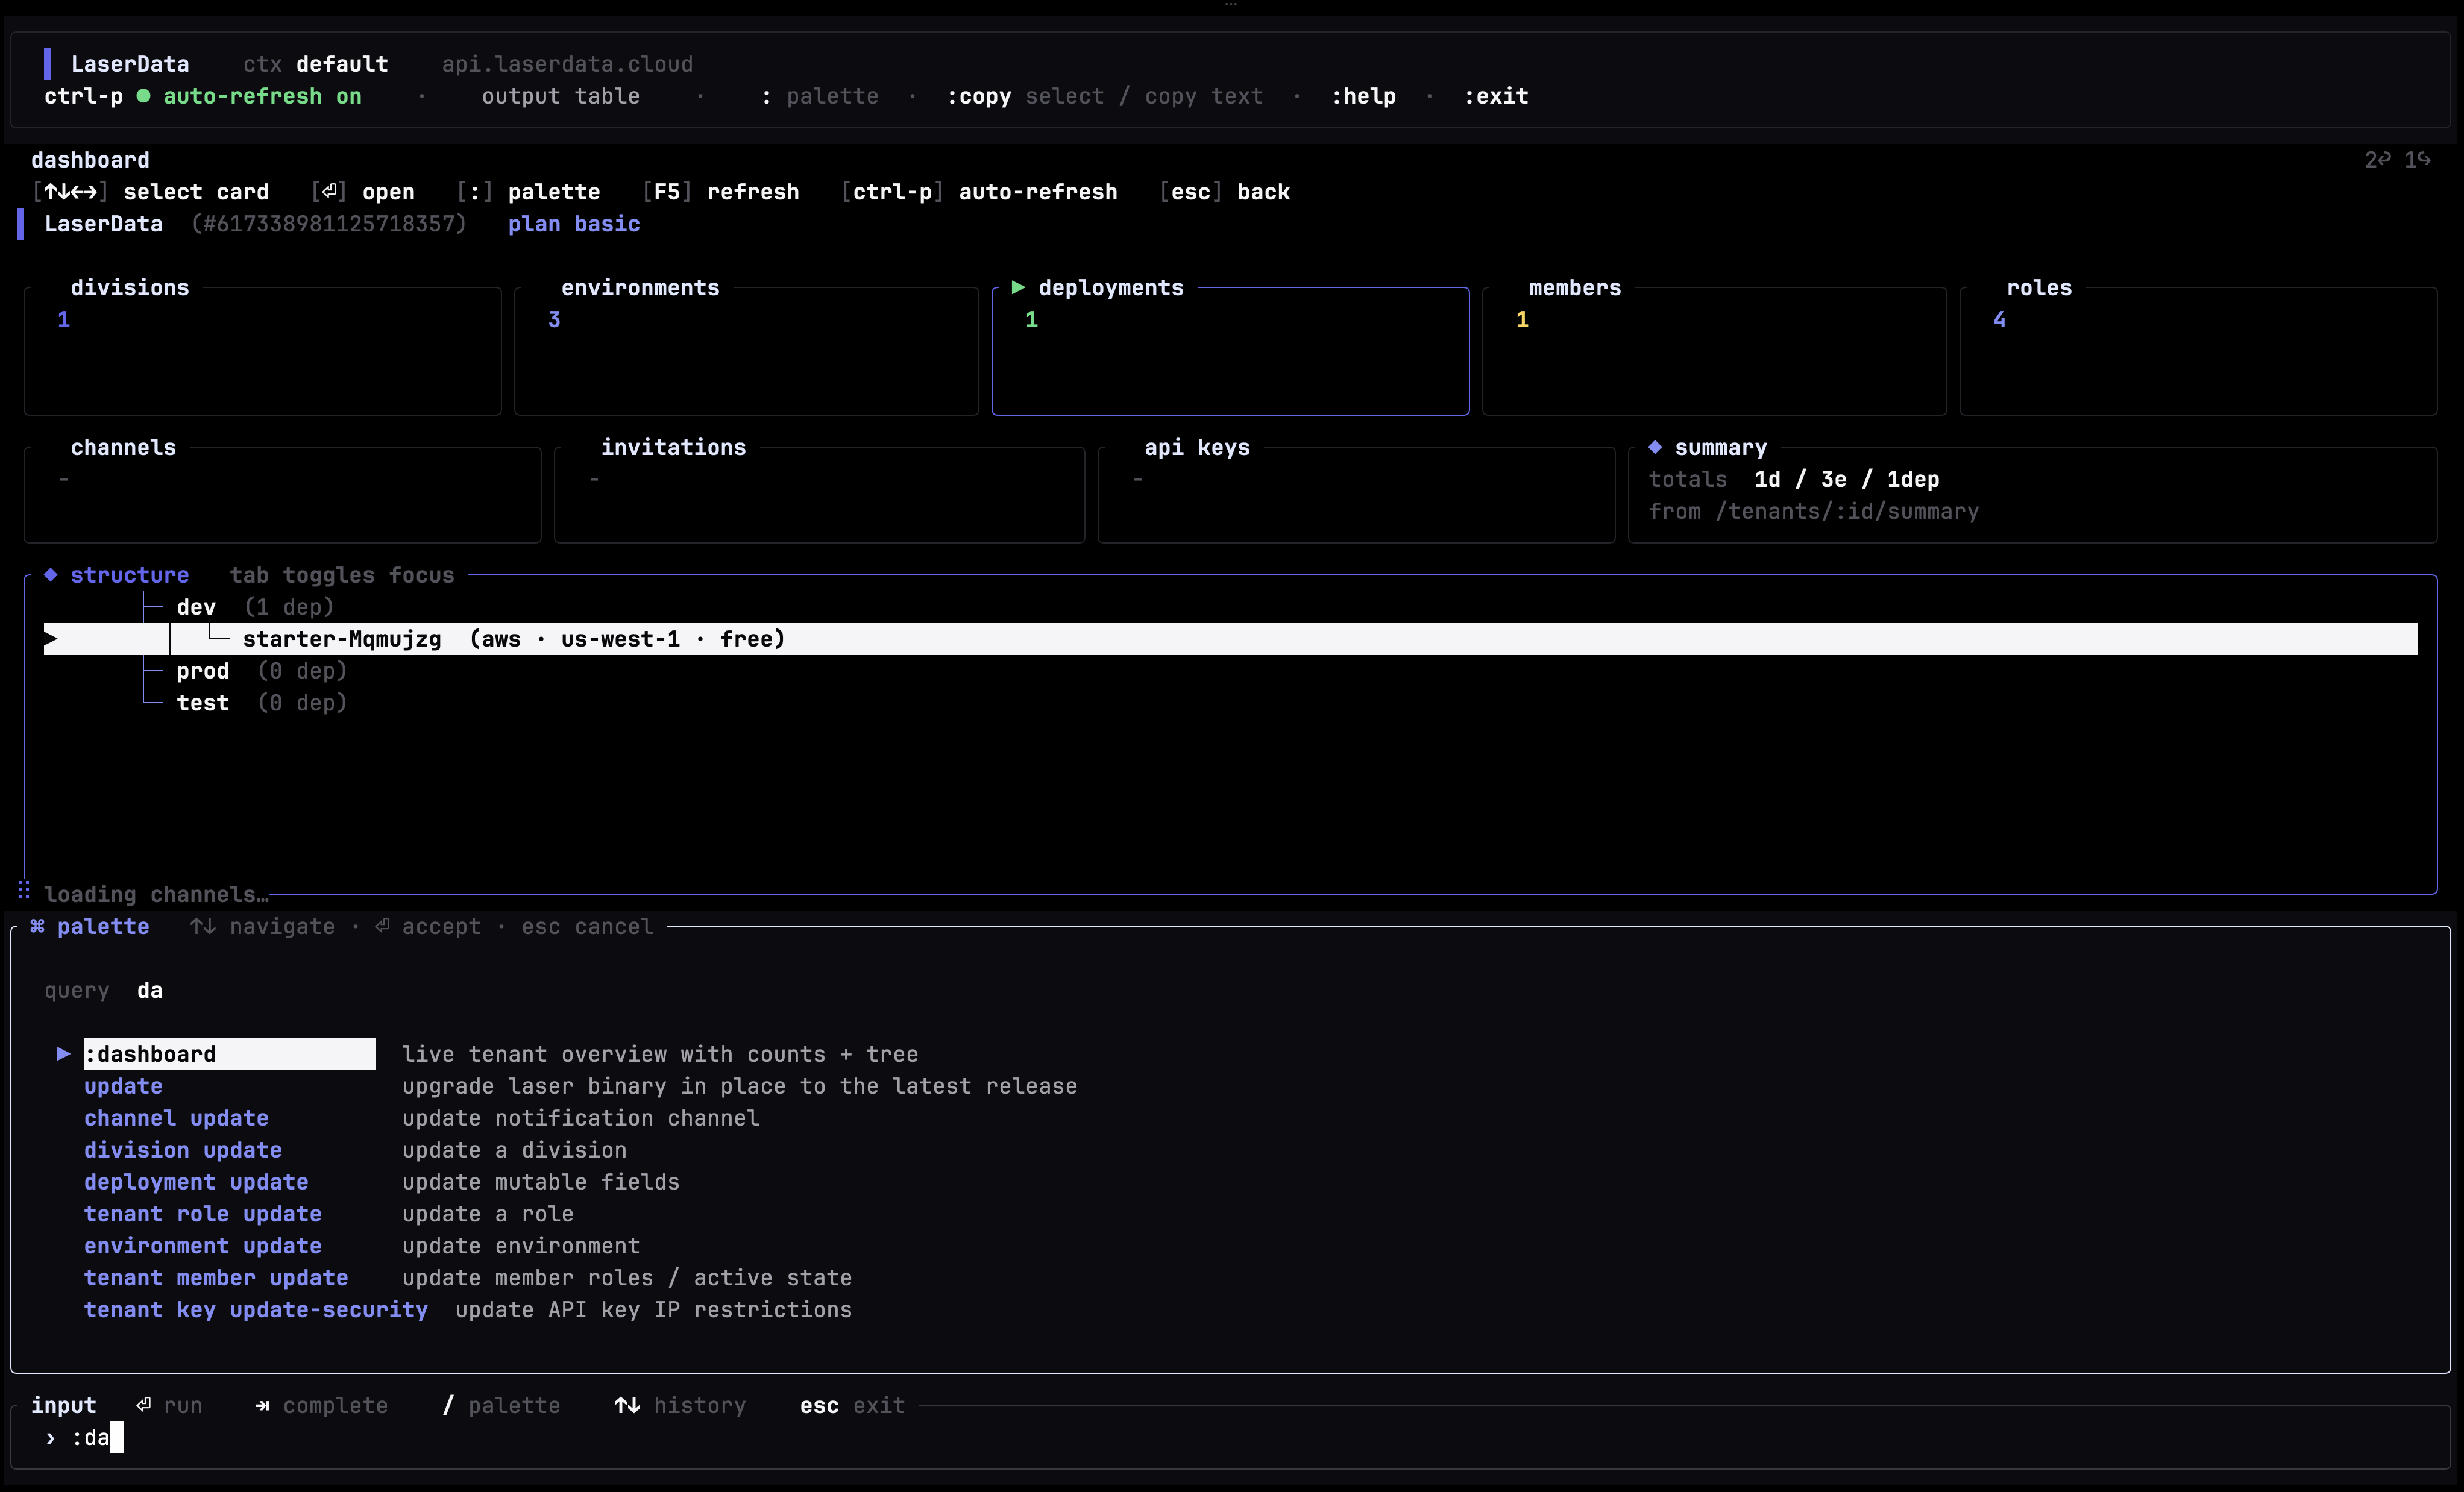This screenshot has width=2464, height=1492.
Task: Open the channels card
Action: 282,494
